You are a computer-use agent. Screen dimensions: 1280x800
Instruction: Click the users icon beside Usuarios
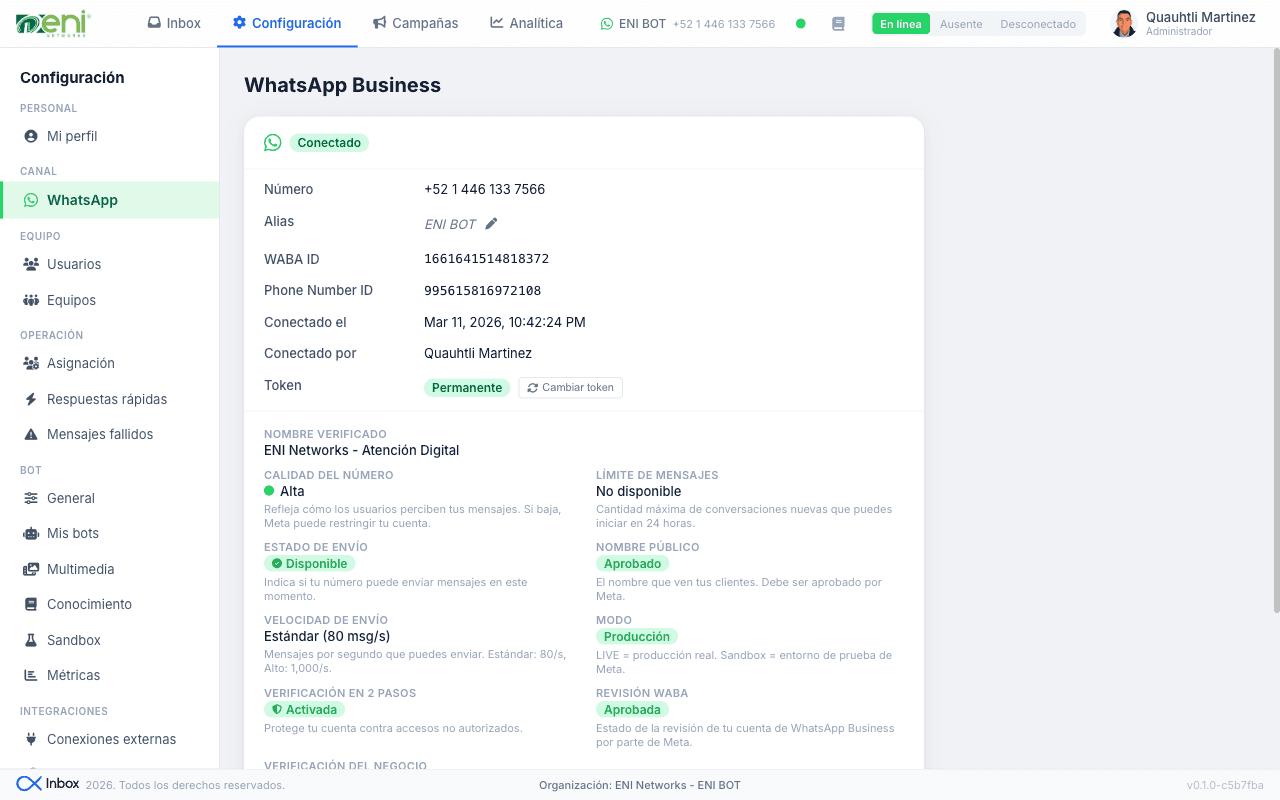[x=31, y=264]
